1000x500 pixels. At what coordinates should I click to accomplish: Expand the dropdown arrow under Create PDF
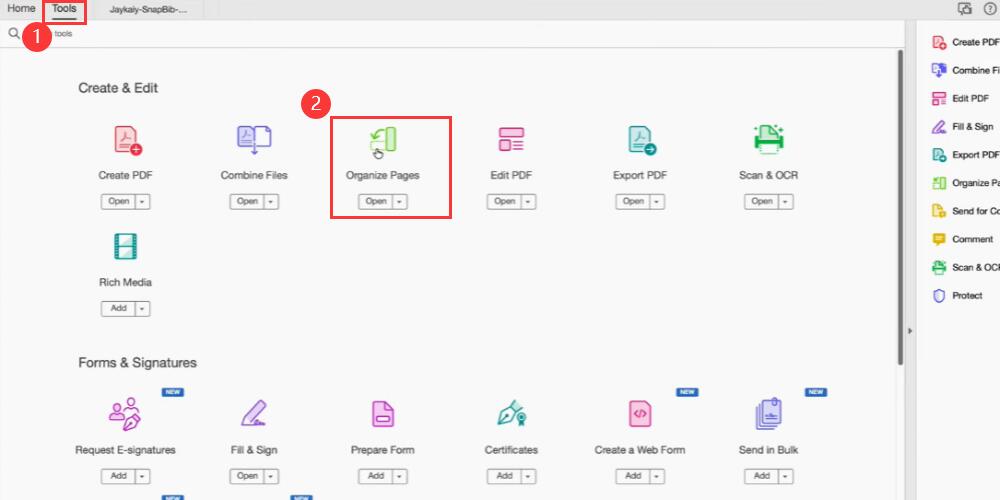(142, 202)
